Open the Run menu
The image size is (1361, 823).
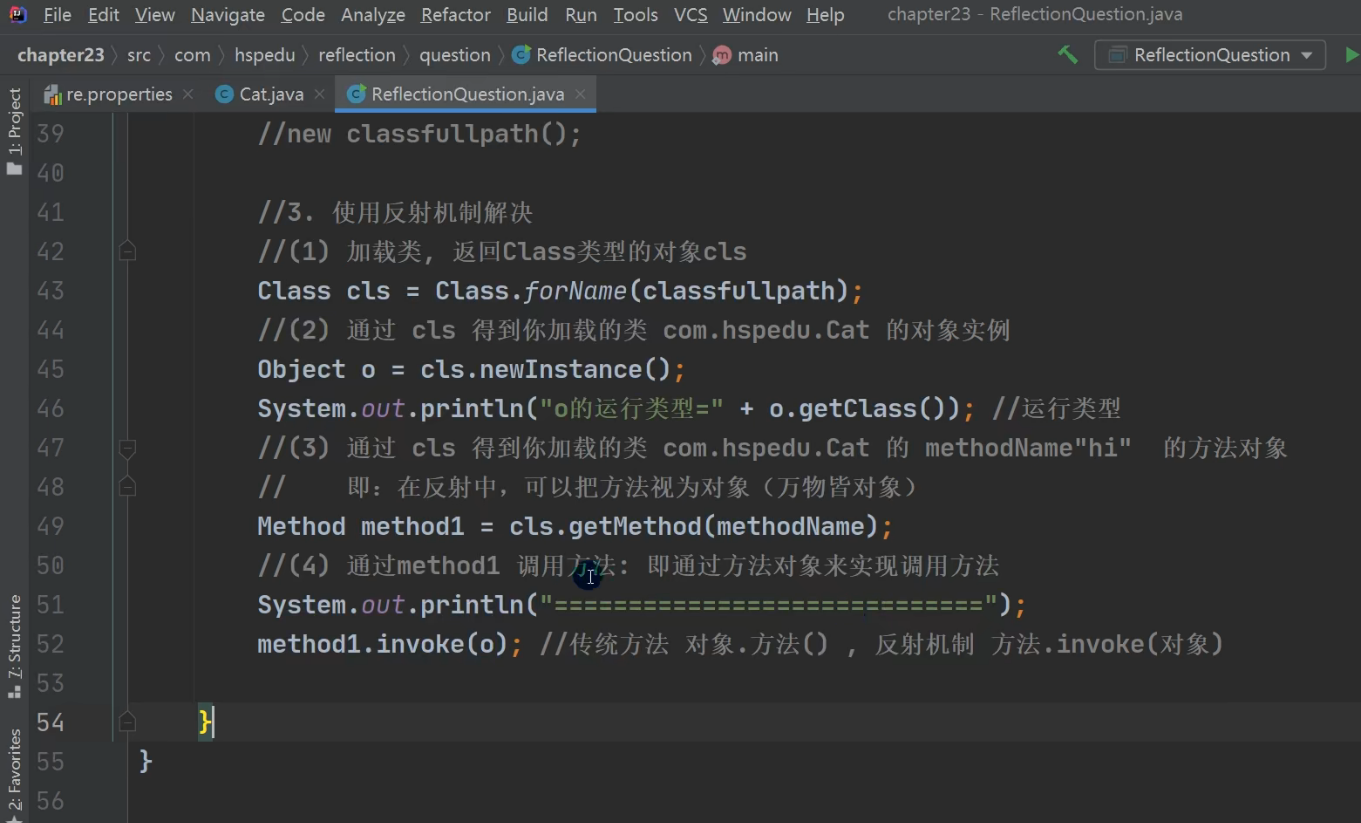581,15
